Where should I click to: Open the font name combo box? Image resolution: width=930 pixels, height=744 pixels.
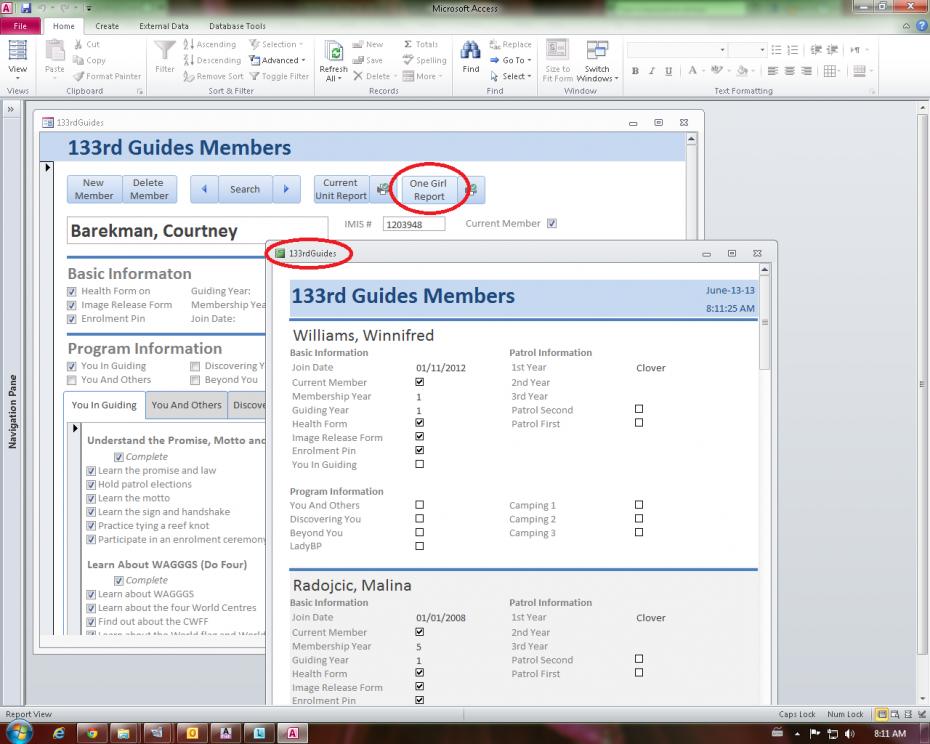coord(676,50)
